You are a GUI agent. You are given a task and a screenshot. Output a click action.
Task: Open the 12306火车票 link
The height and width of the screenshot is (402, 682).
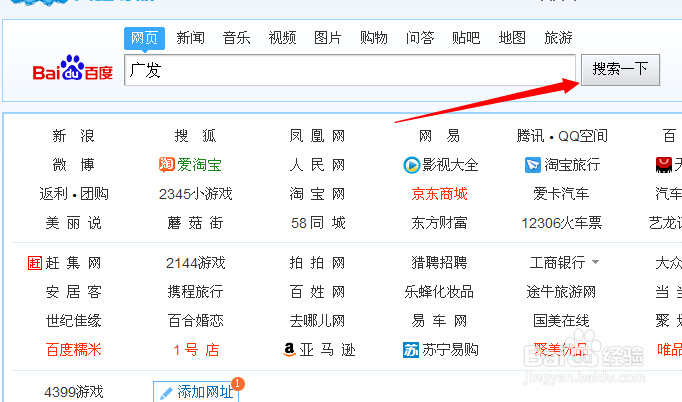pyautogui.click(x=562, y=223)
